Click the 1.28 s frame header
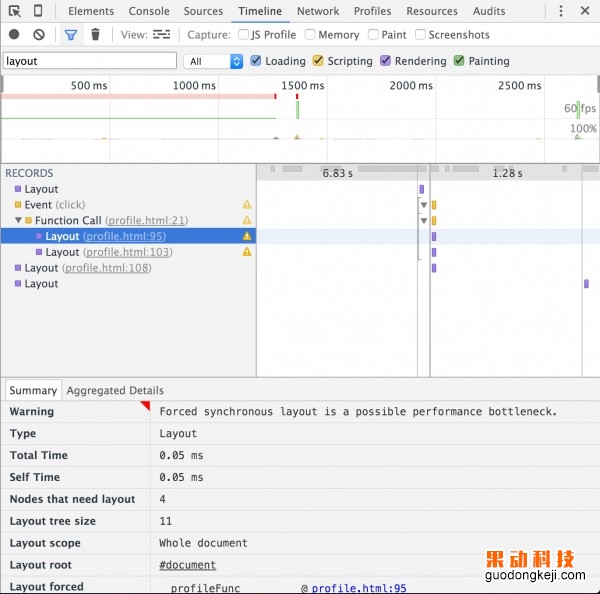The height and width of the screenshot is (594, 600). point(507,173)
